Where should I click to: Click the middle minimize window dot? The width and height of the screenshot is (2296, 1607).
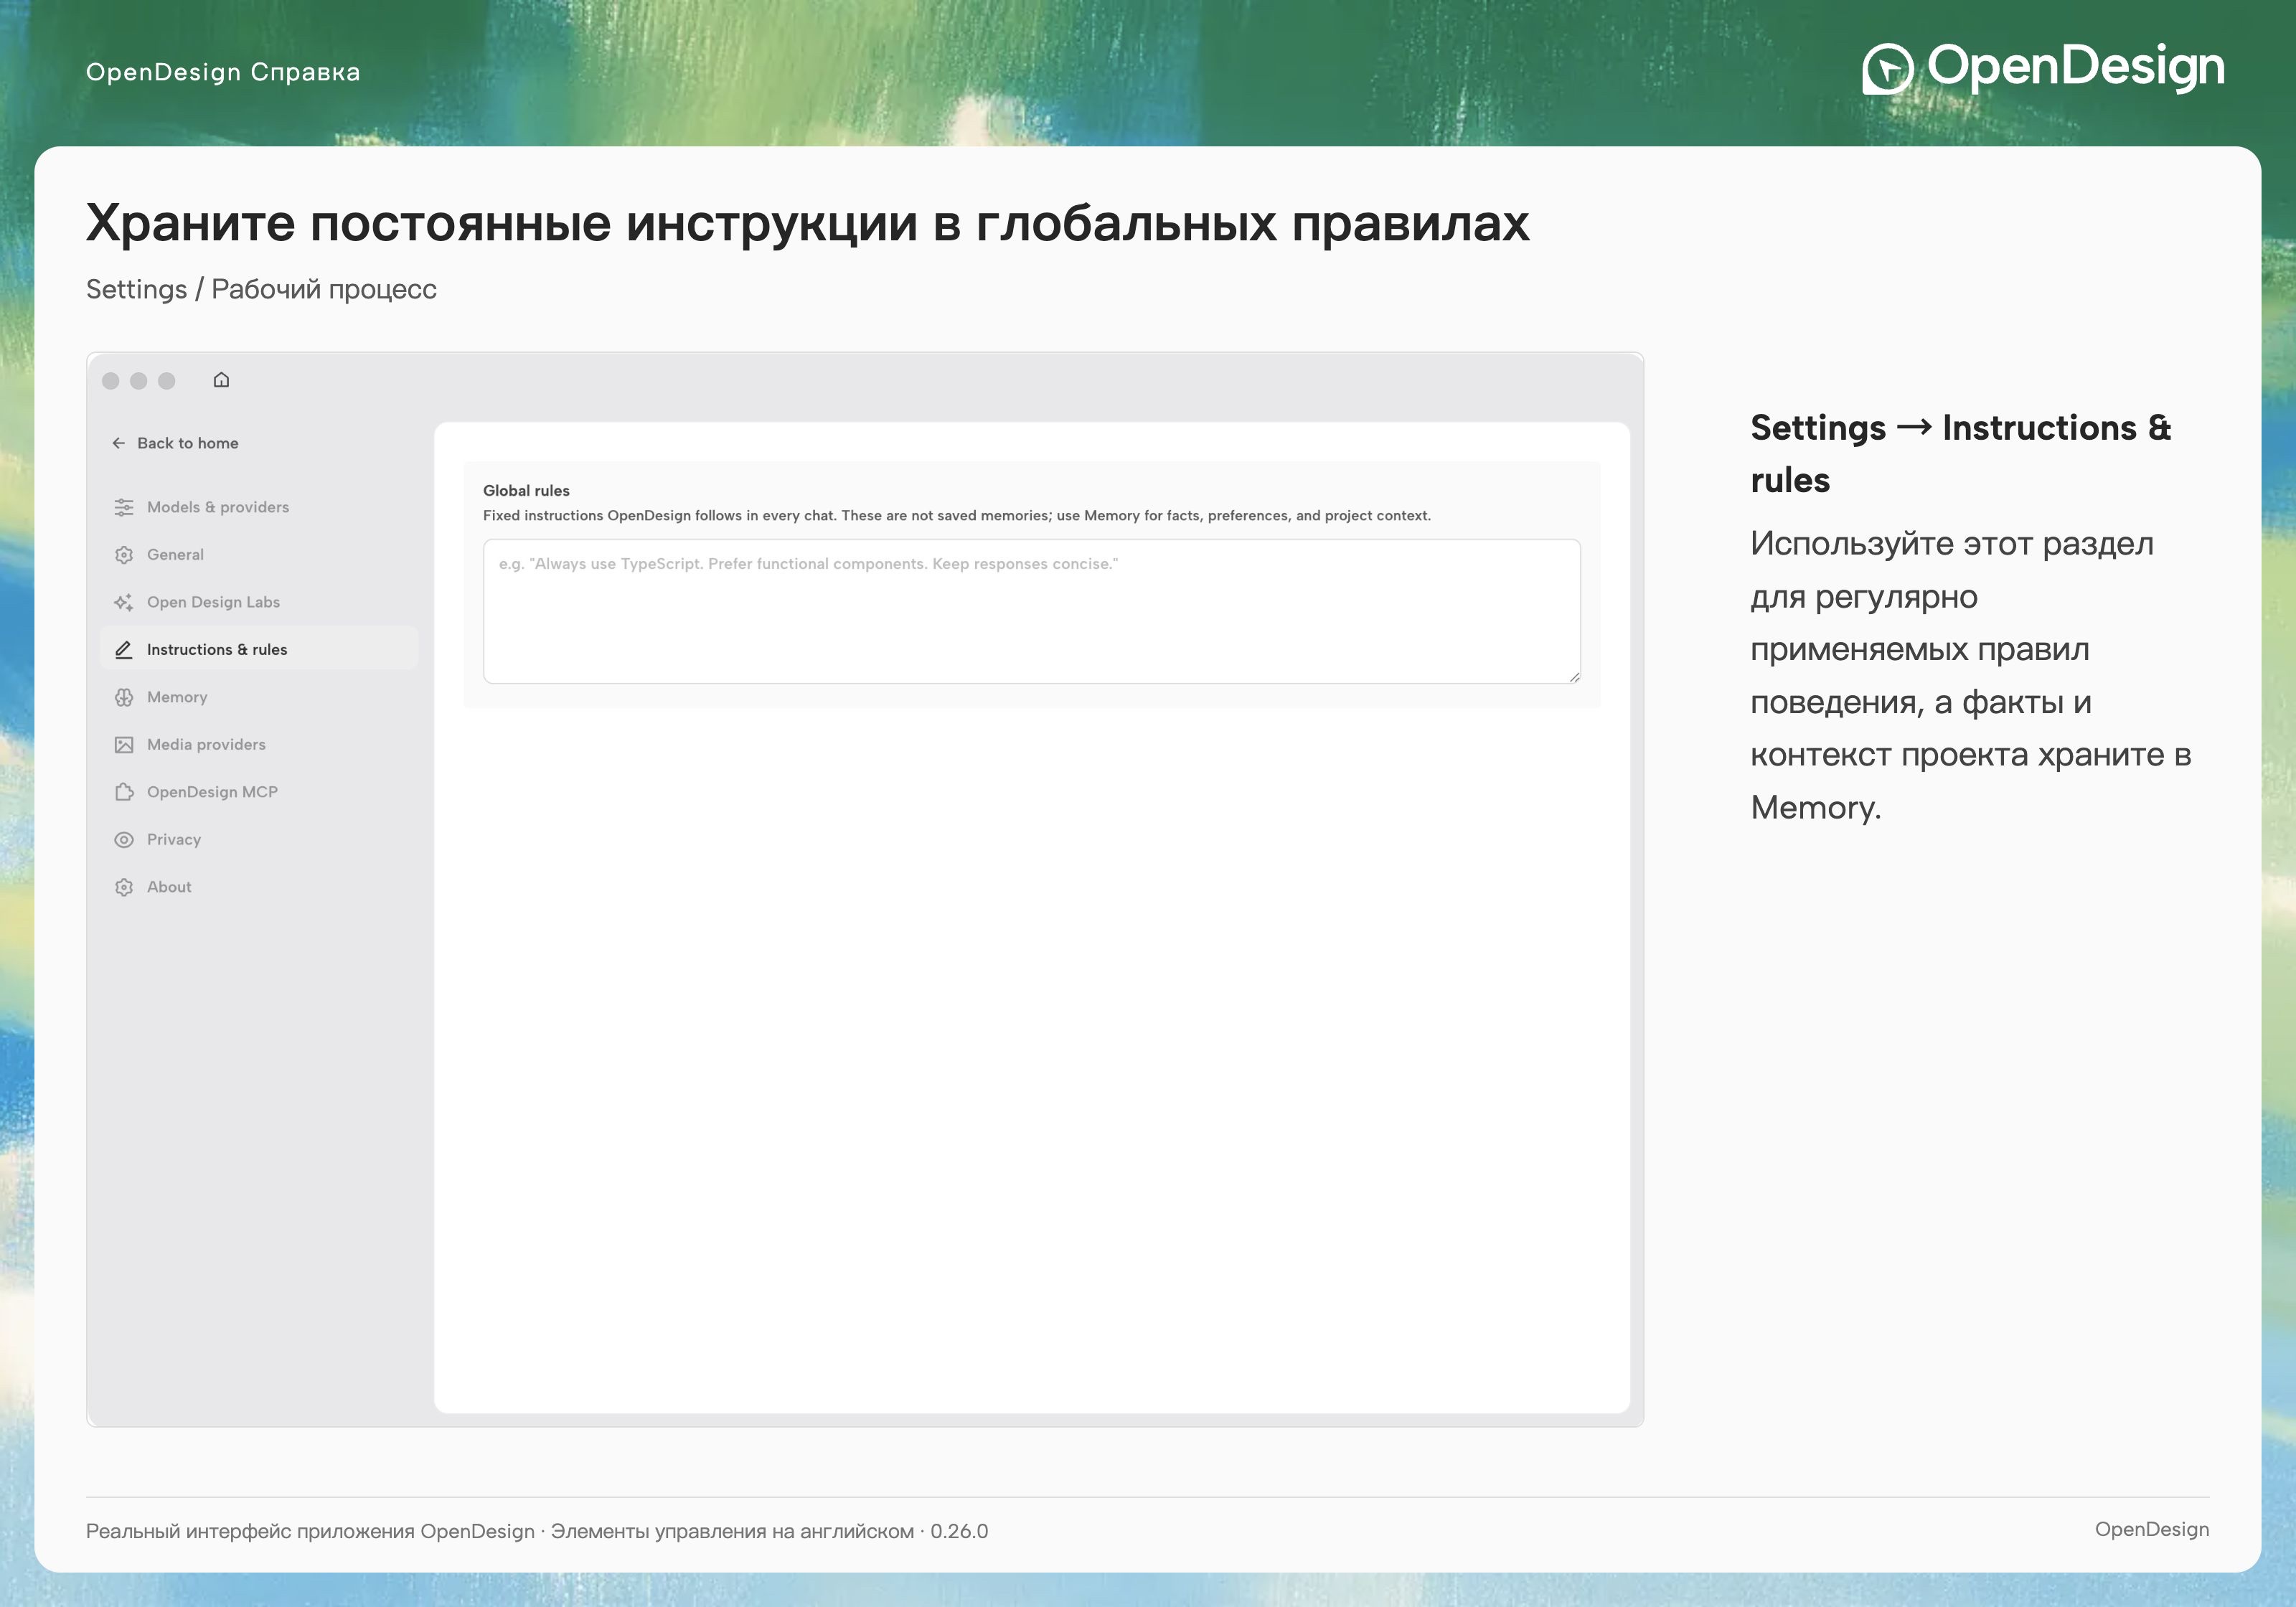[139, 381]
